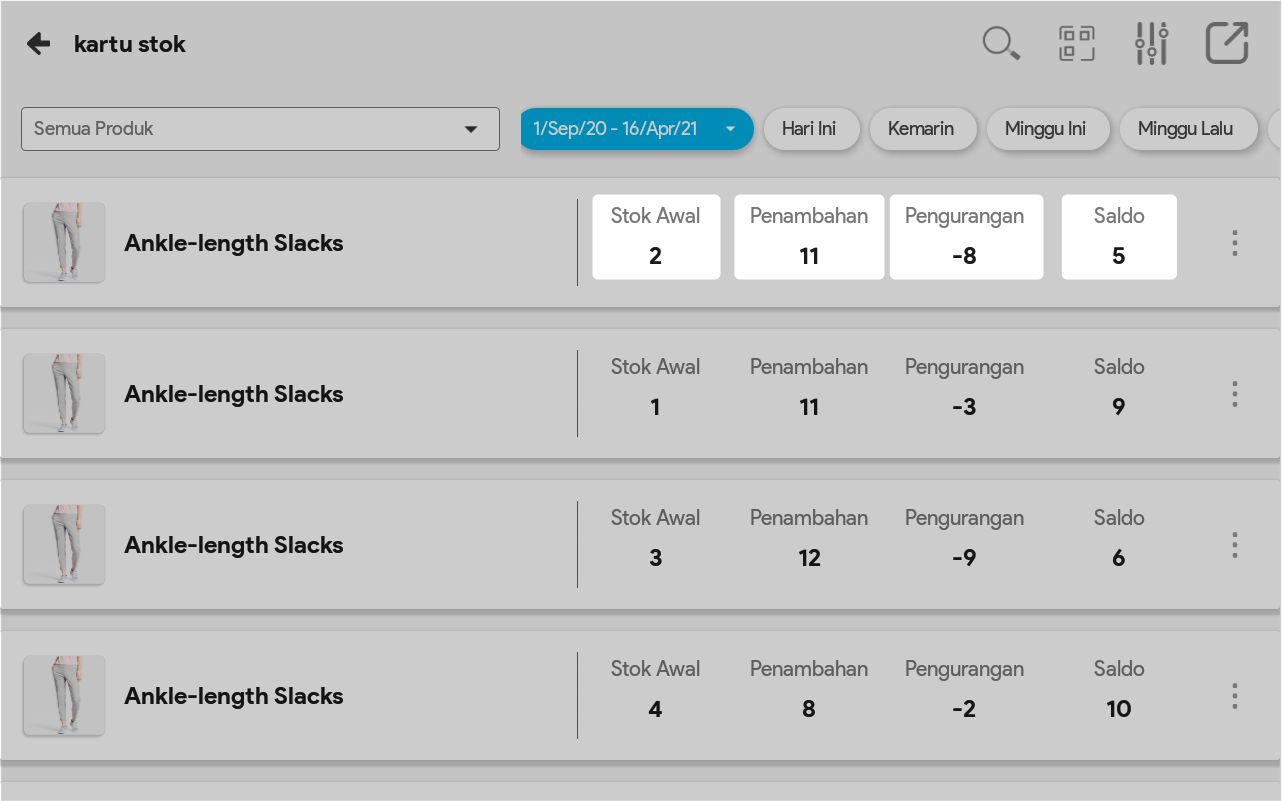Choose the Minggu Ini date filter

point(1045,129)
